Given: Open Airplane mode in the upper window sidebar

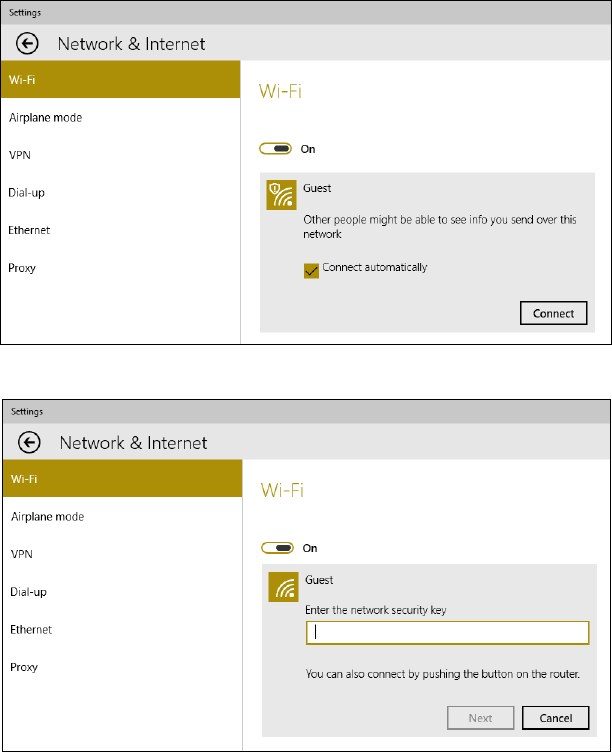Looking at the screenshot, I should (46, 118).
